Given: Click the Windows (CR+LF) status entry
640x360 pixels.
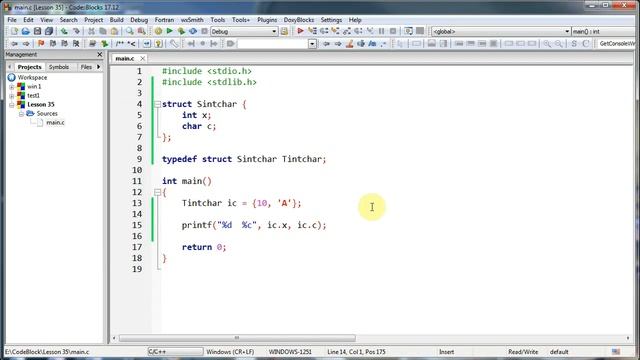Looking at the screenshot, I should click(x=230, y=352).
